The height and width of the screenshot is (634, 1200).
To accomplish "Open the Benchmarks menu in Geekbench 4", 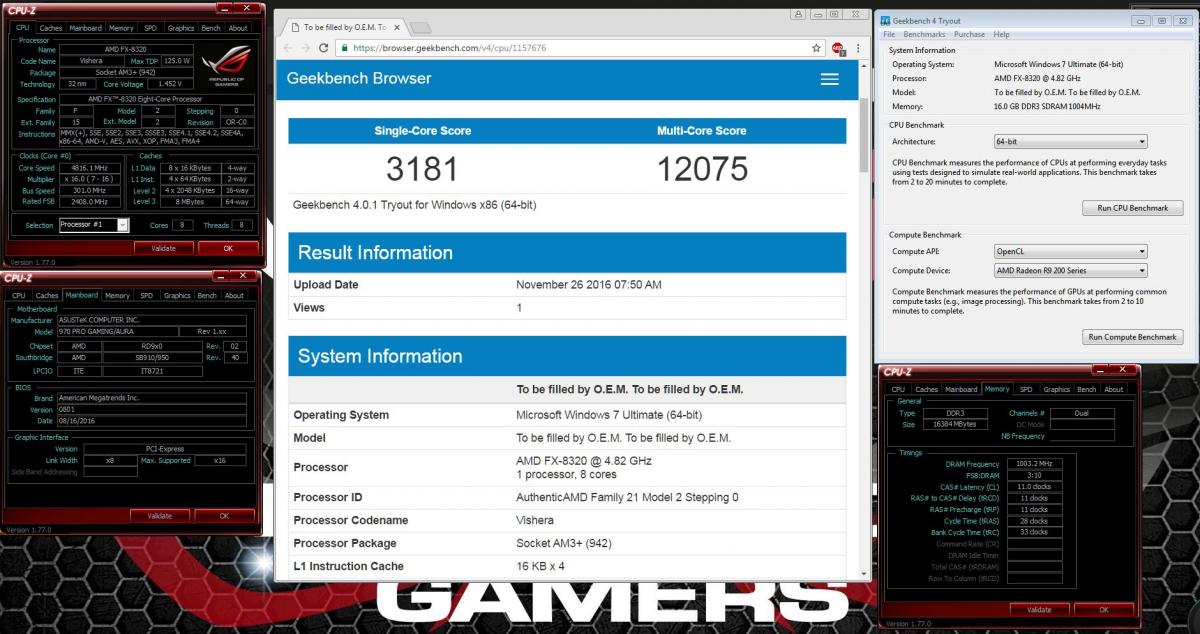I will click(925, 35).
